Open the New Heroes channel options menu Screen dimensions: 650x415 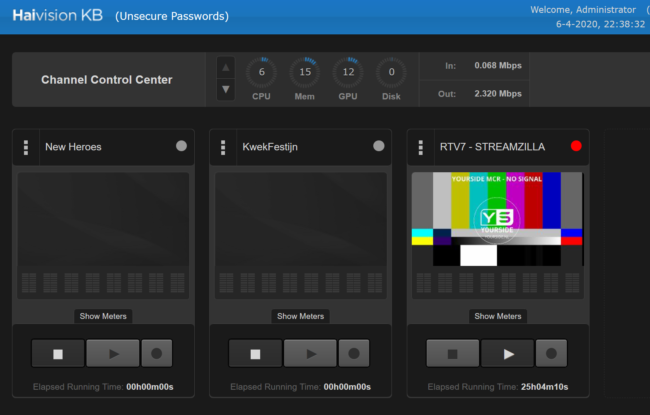pyautogui.click(x=26, y=147)
